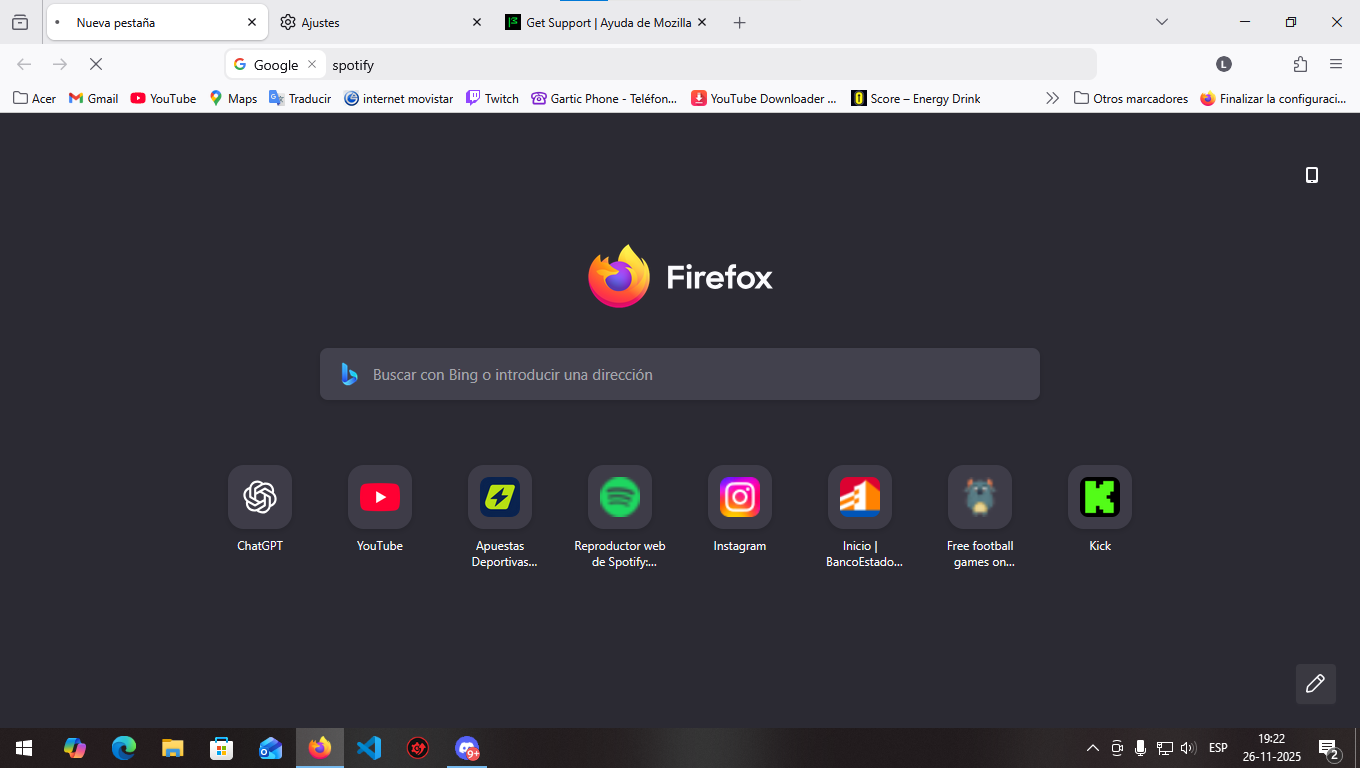This screenshot has width=1360, height=768.
Task: Switch to the Get Support Mozilla tab
Action: pyautogui.click(x=607, y=22)
